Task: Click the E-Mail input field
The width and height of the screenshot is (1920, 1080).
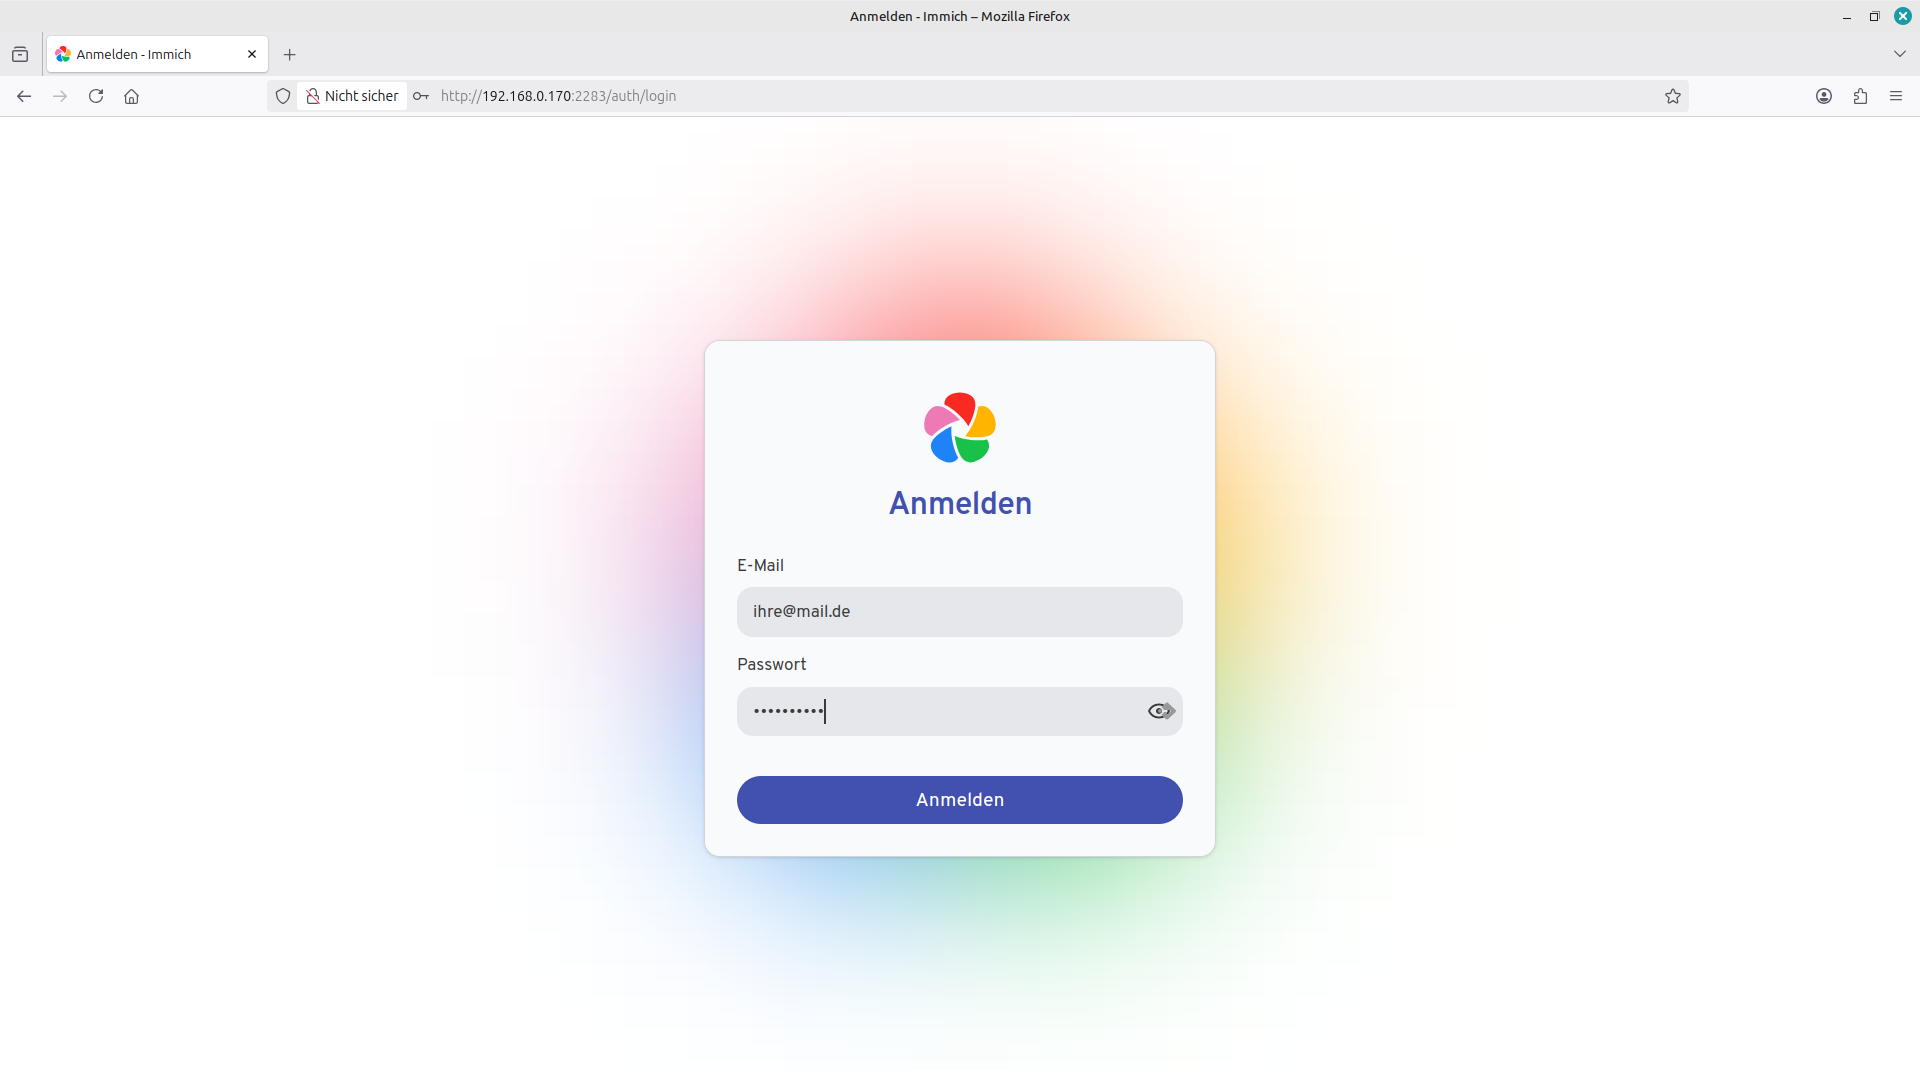Action: [x=960, y=612]
